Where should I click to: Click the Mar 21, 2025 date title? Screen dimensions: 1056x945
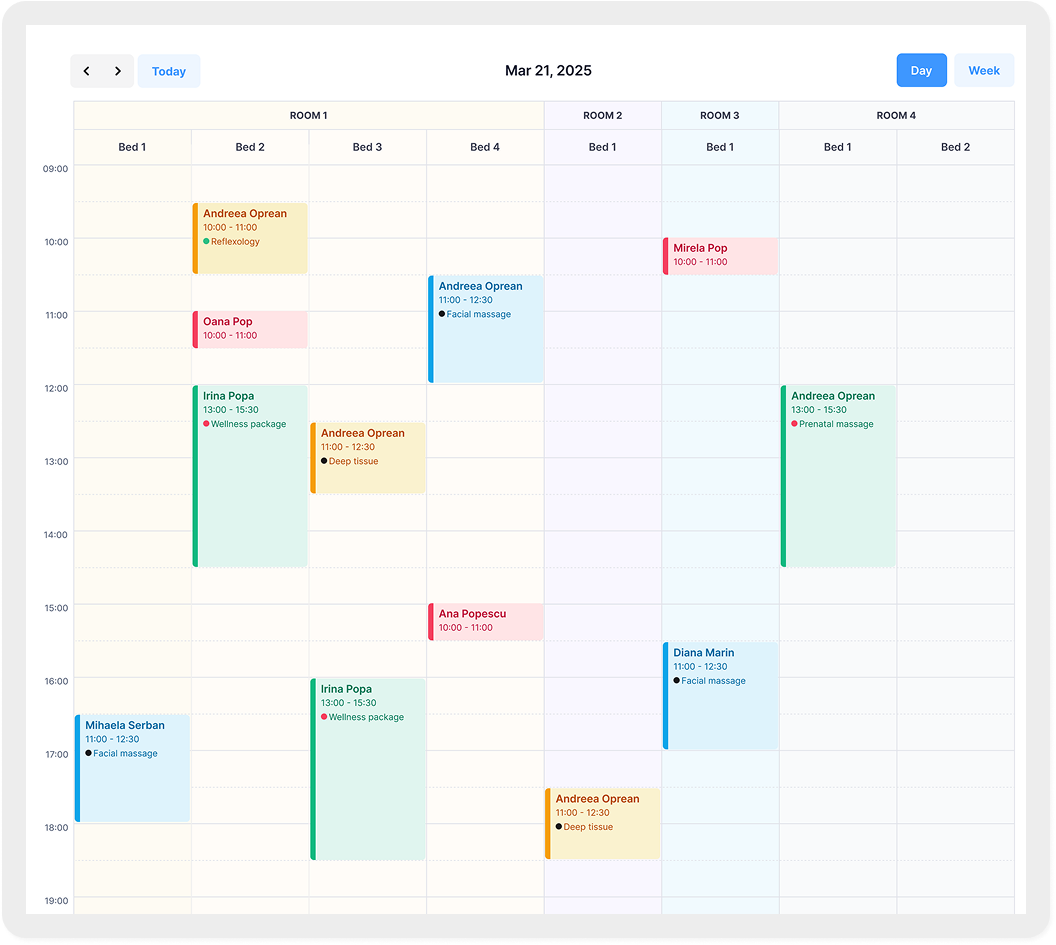coord(548,71)
